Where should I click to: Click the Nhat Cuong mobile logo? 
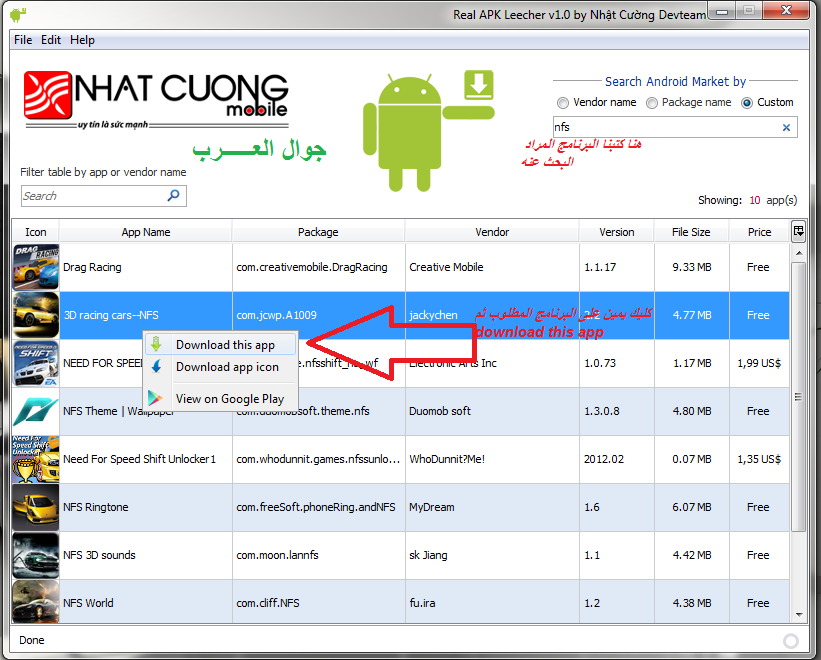coord(156,100)
